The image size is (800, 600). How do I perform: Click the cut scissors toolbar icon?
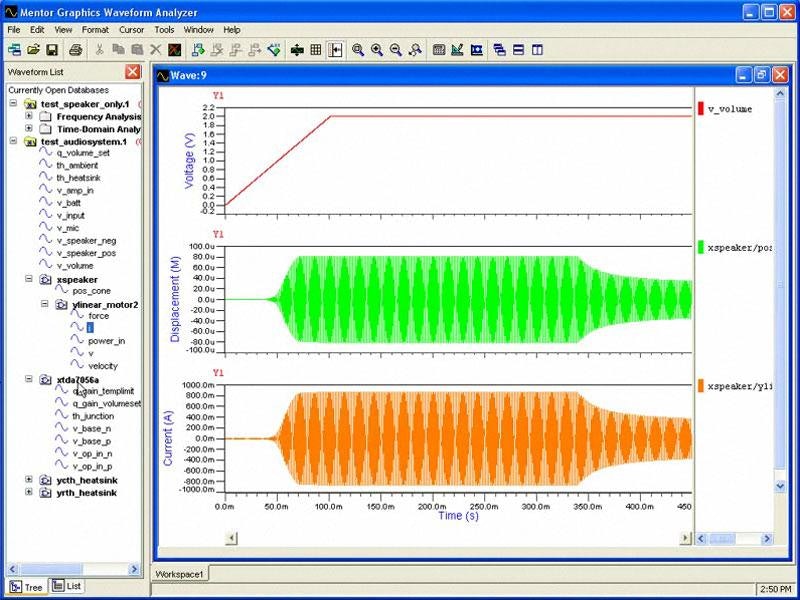[x=99, y=49]
